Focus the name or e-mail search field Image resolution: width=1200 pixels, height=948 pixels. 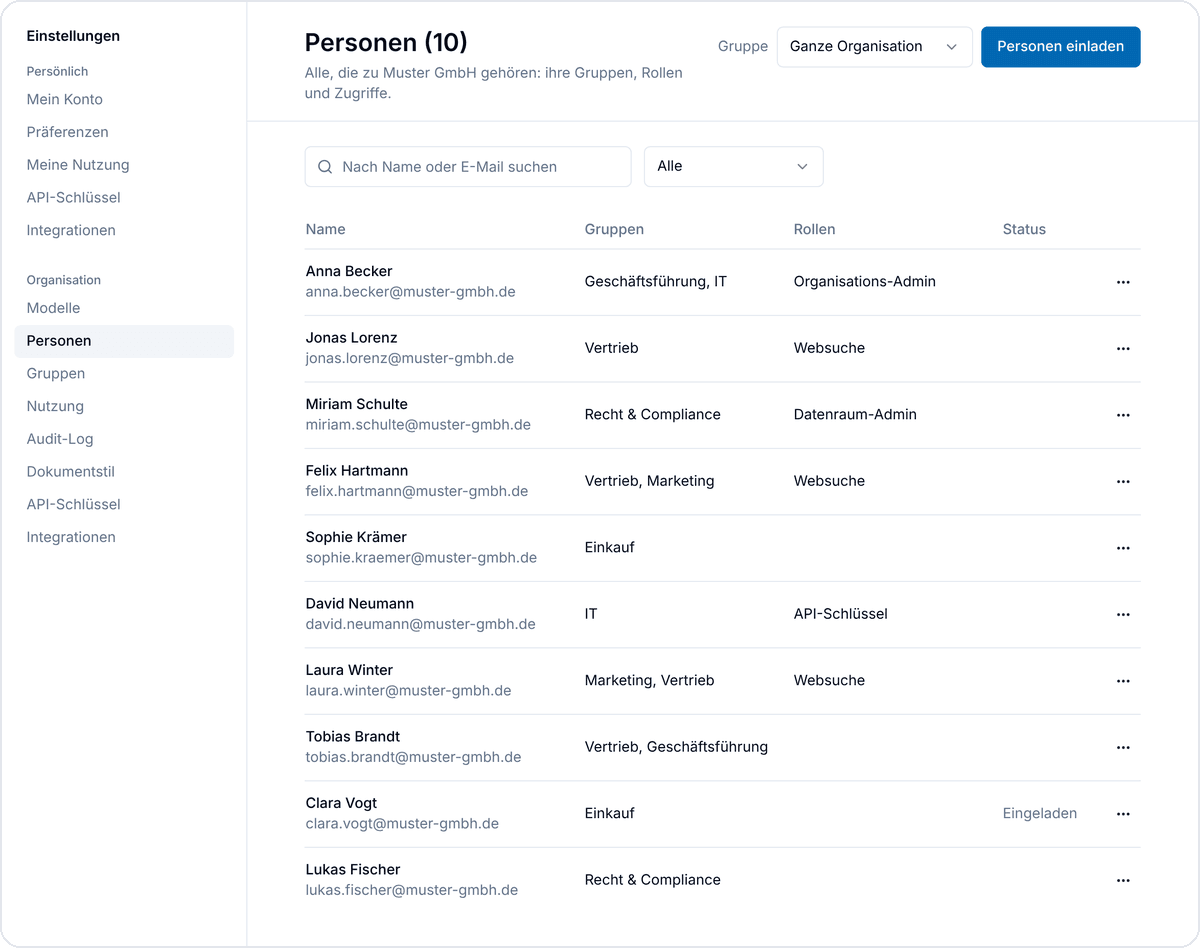coord(468,167)
